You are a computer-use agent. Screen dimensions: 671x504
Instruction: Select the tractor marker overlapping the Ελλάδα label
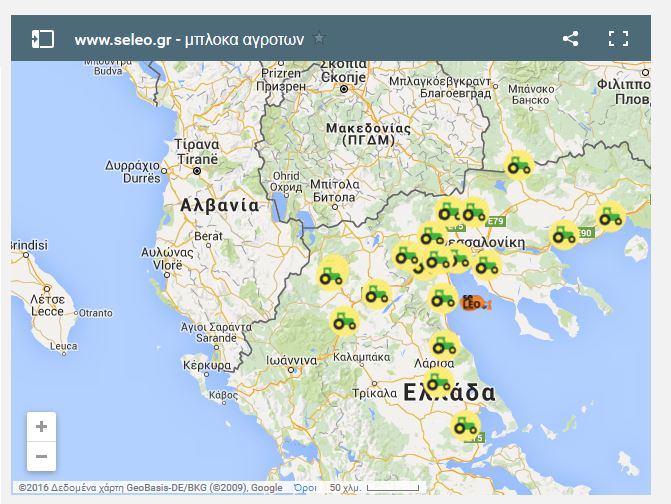click(438, 382)
